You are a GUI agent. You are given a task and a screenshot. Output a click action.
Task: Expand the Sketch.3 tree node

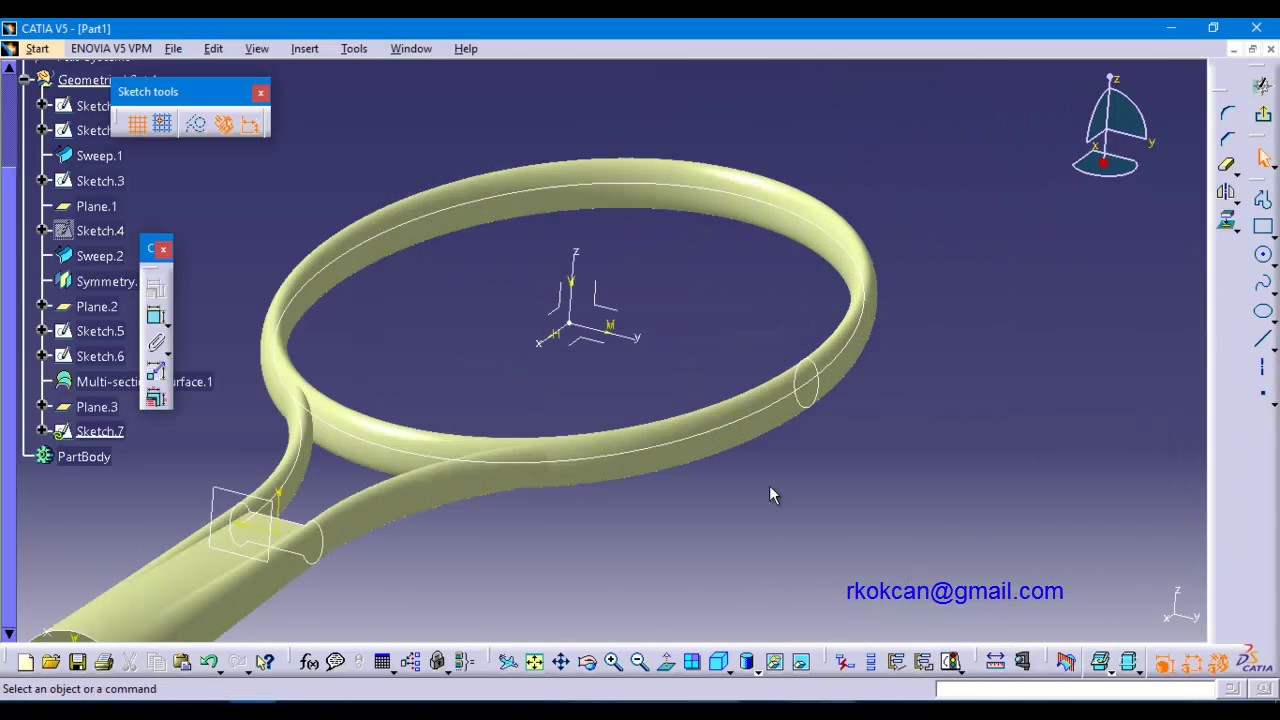42,180
